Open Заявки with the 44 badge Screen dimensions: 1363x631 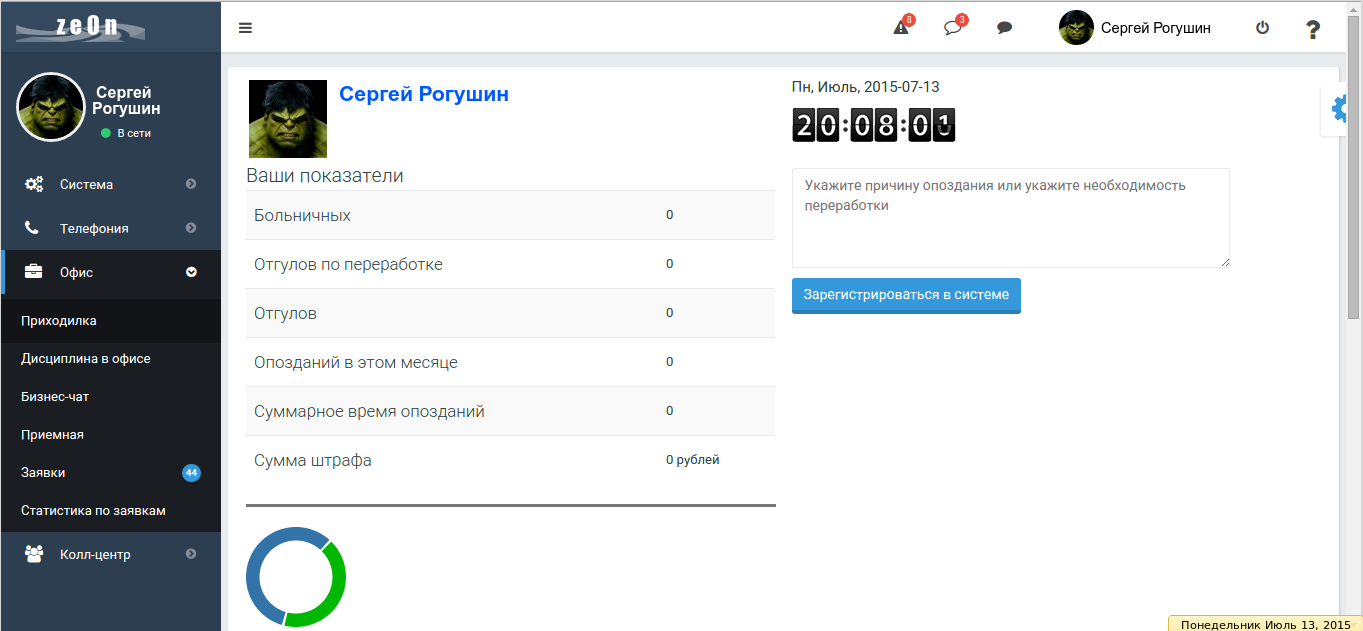[x=45, y=472]
